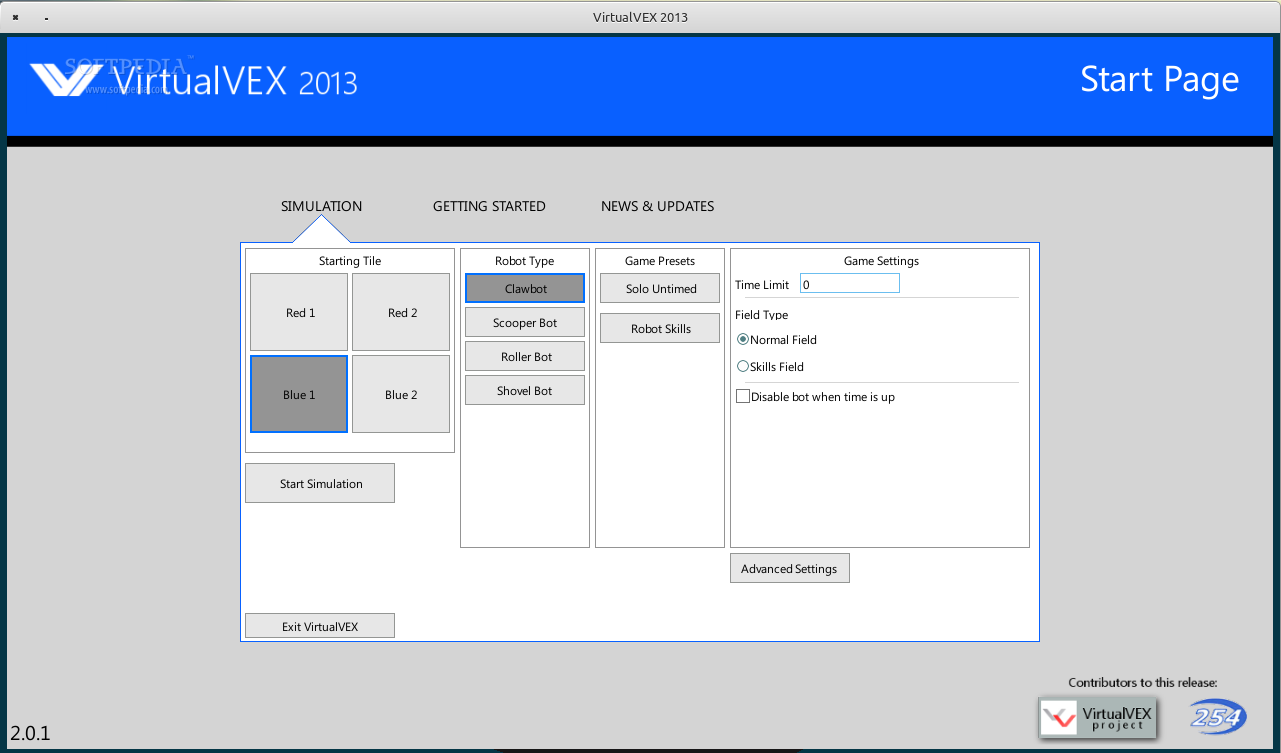Click the Starting Tile heading text
The image size is (1281, 753).
tap(350, 261)
